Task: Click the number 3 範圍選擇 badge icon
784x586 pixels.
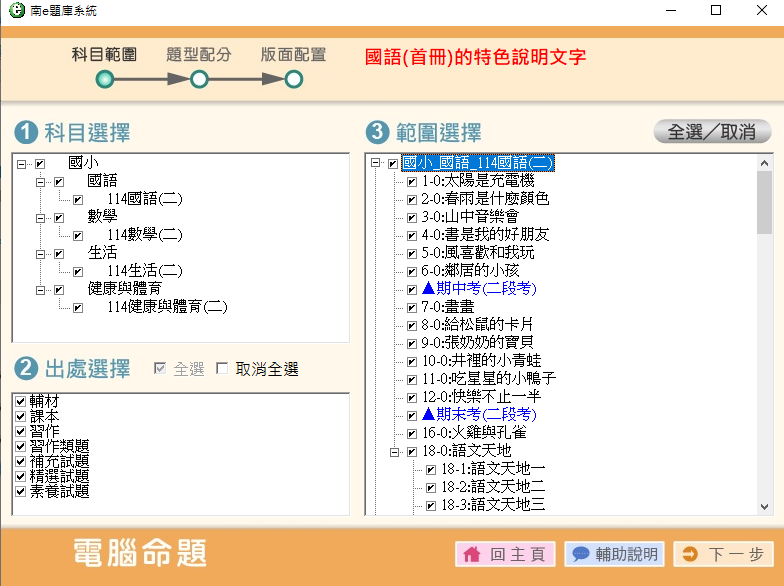Action: coord(377,132)
